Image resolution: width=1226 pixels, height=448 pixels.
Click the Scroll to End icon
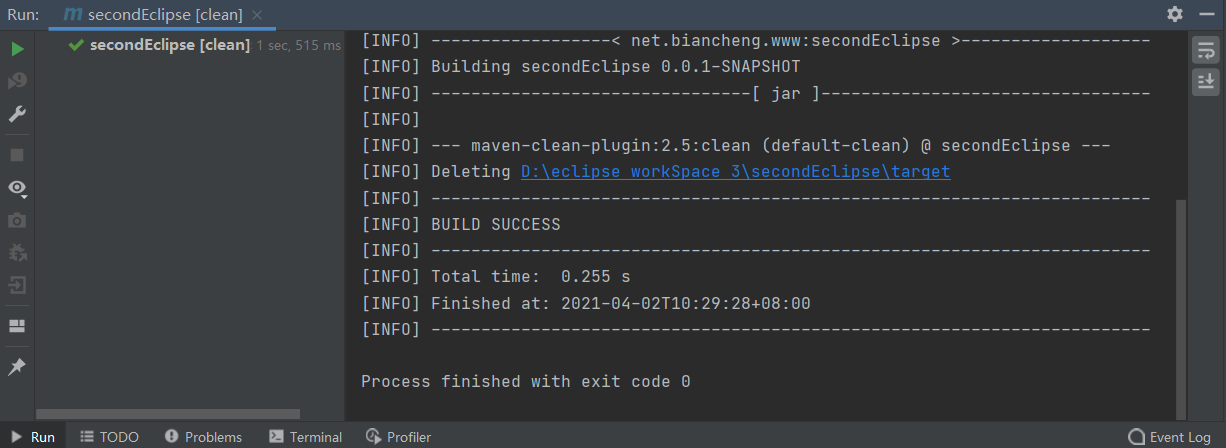[1205, 82]
